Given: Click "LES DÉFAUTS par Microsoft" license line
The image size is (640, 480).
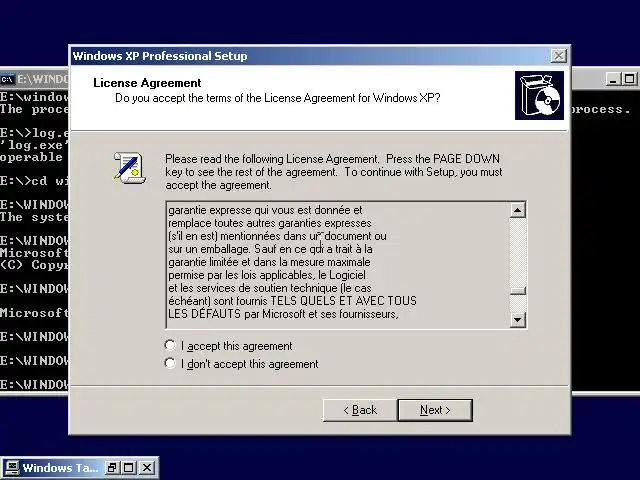Looking at the screenshot, I should click(x=283, y=314).
